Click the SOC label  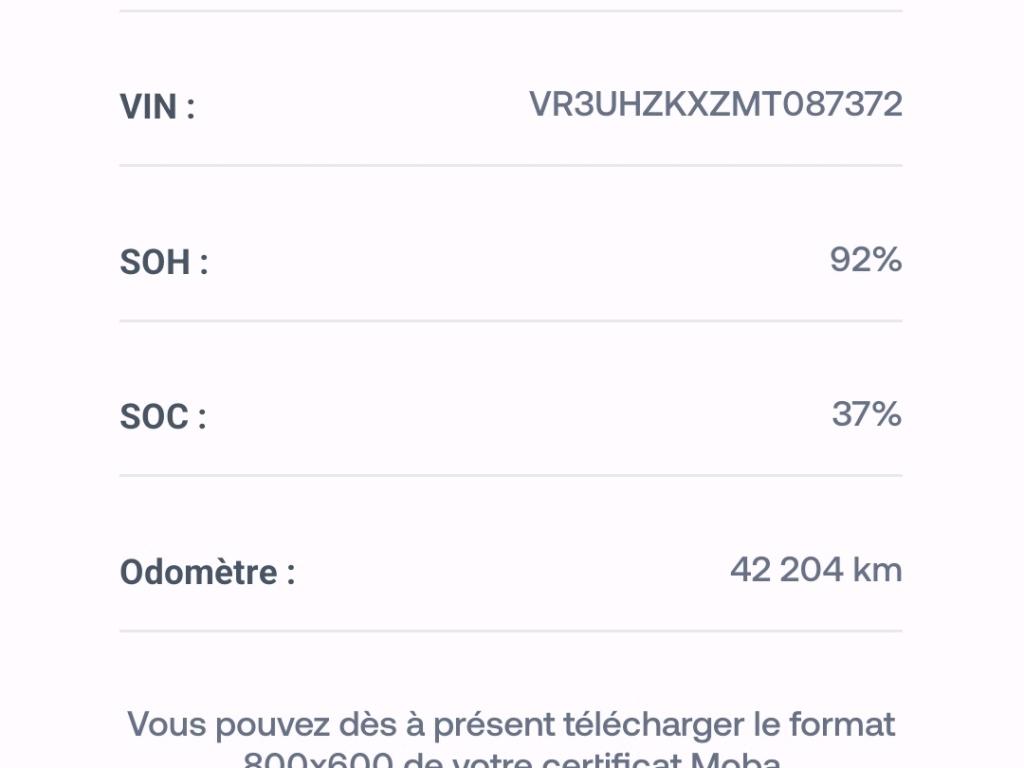(162, 416)
